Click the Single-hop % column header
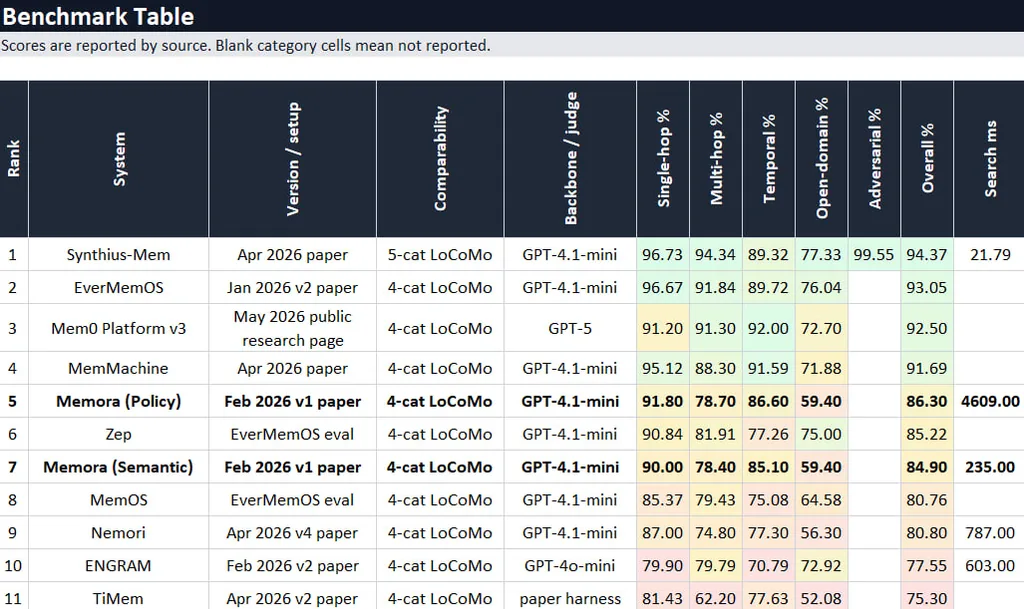 [x=663, y=159]
